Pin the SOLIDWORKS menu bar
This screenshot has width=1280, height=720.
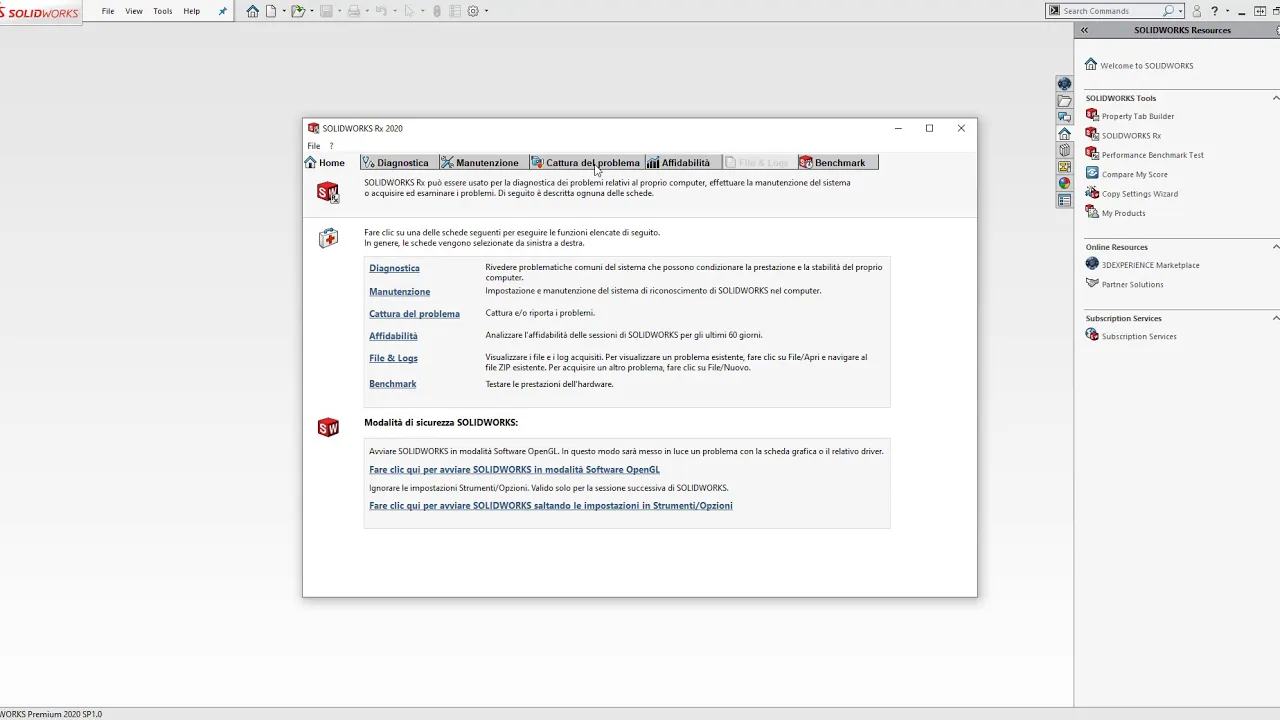click(x=222, y=11)
